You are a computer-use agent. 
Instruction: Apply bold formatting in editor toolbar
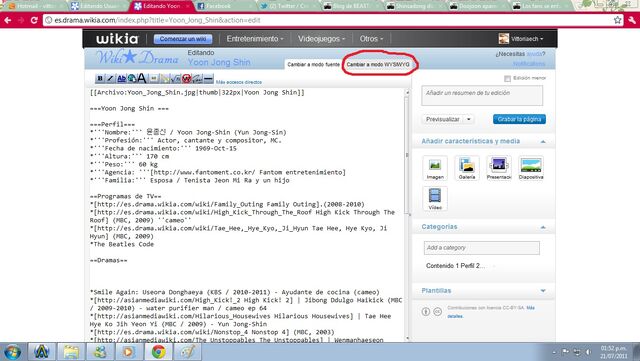(x=100, y=78)
